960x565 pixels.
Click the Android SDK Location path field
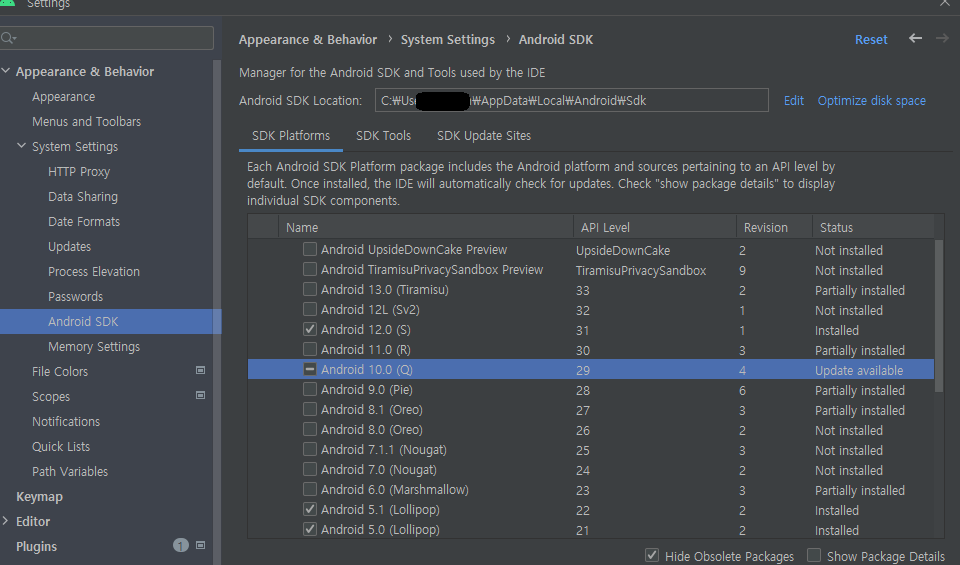click(571, 100)
